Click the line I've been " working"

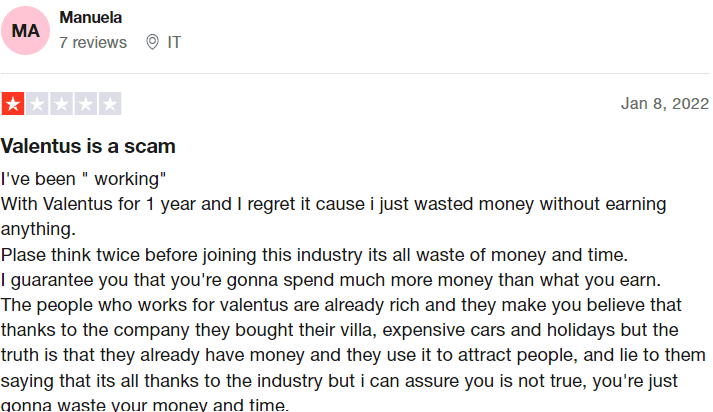tap(83, 179)
